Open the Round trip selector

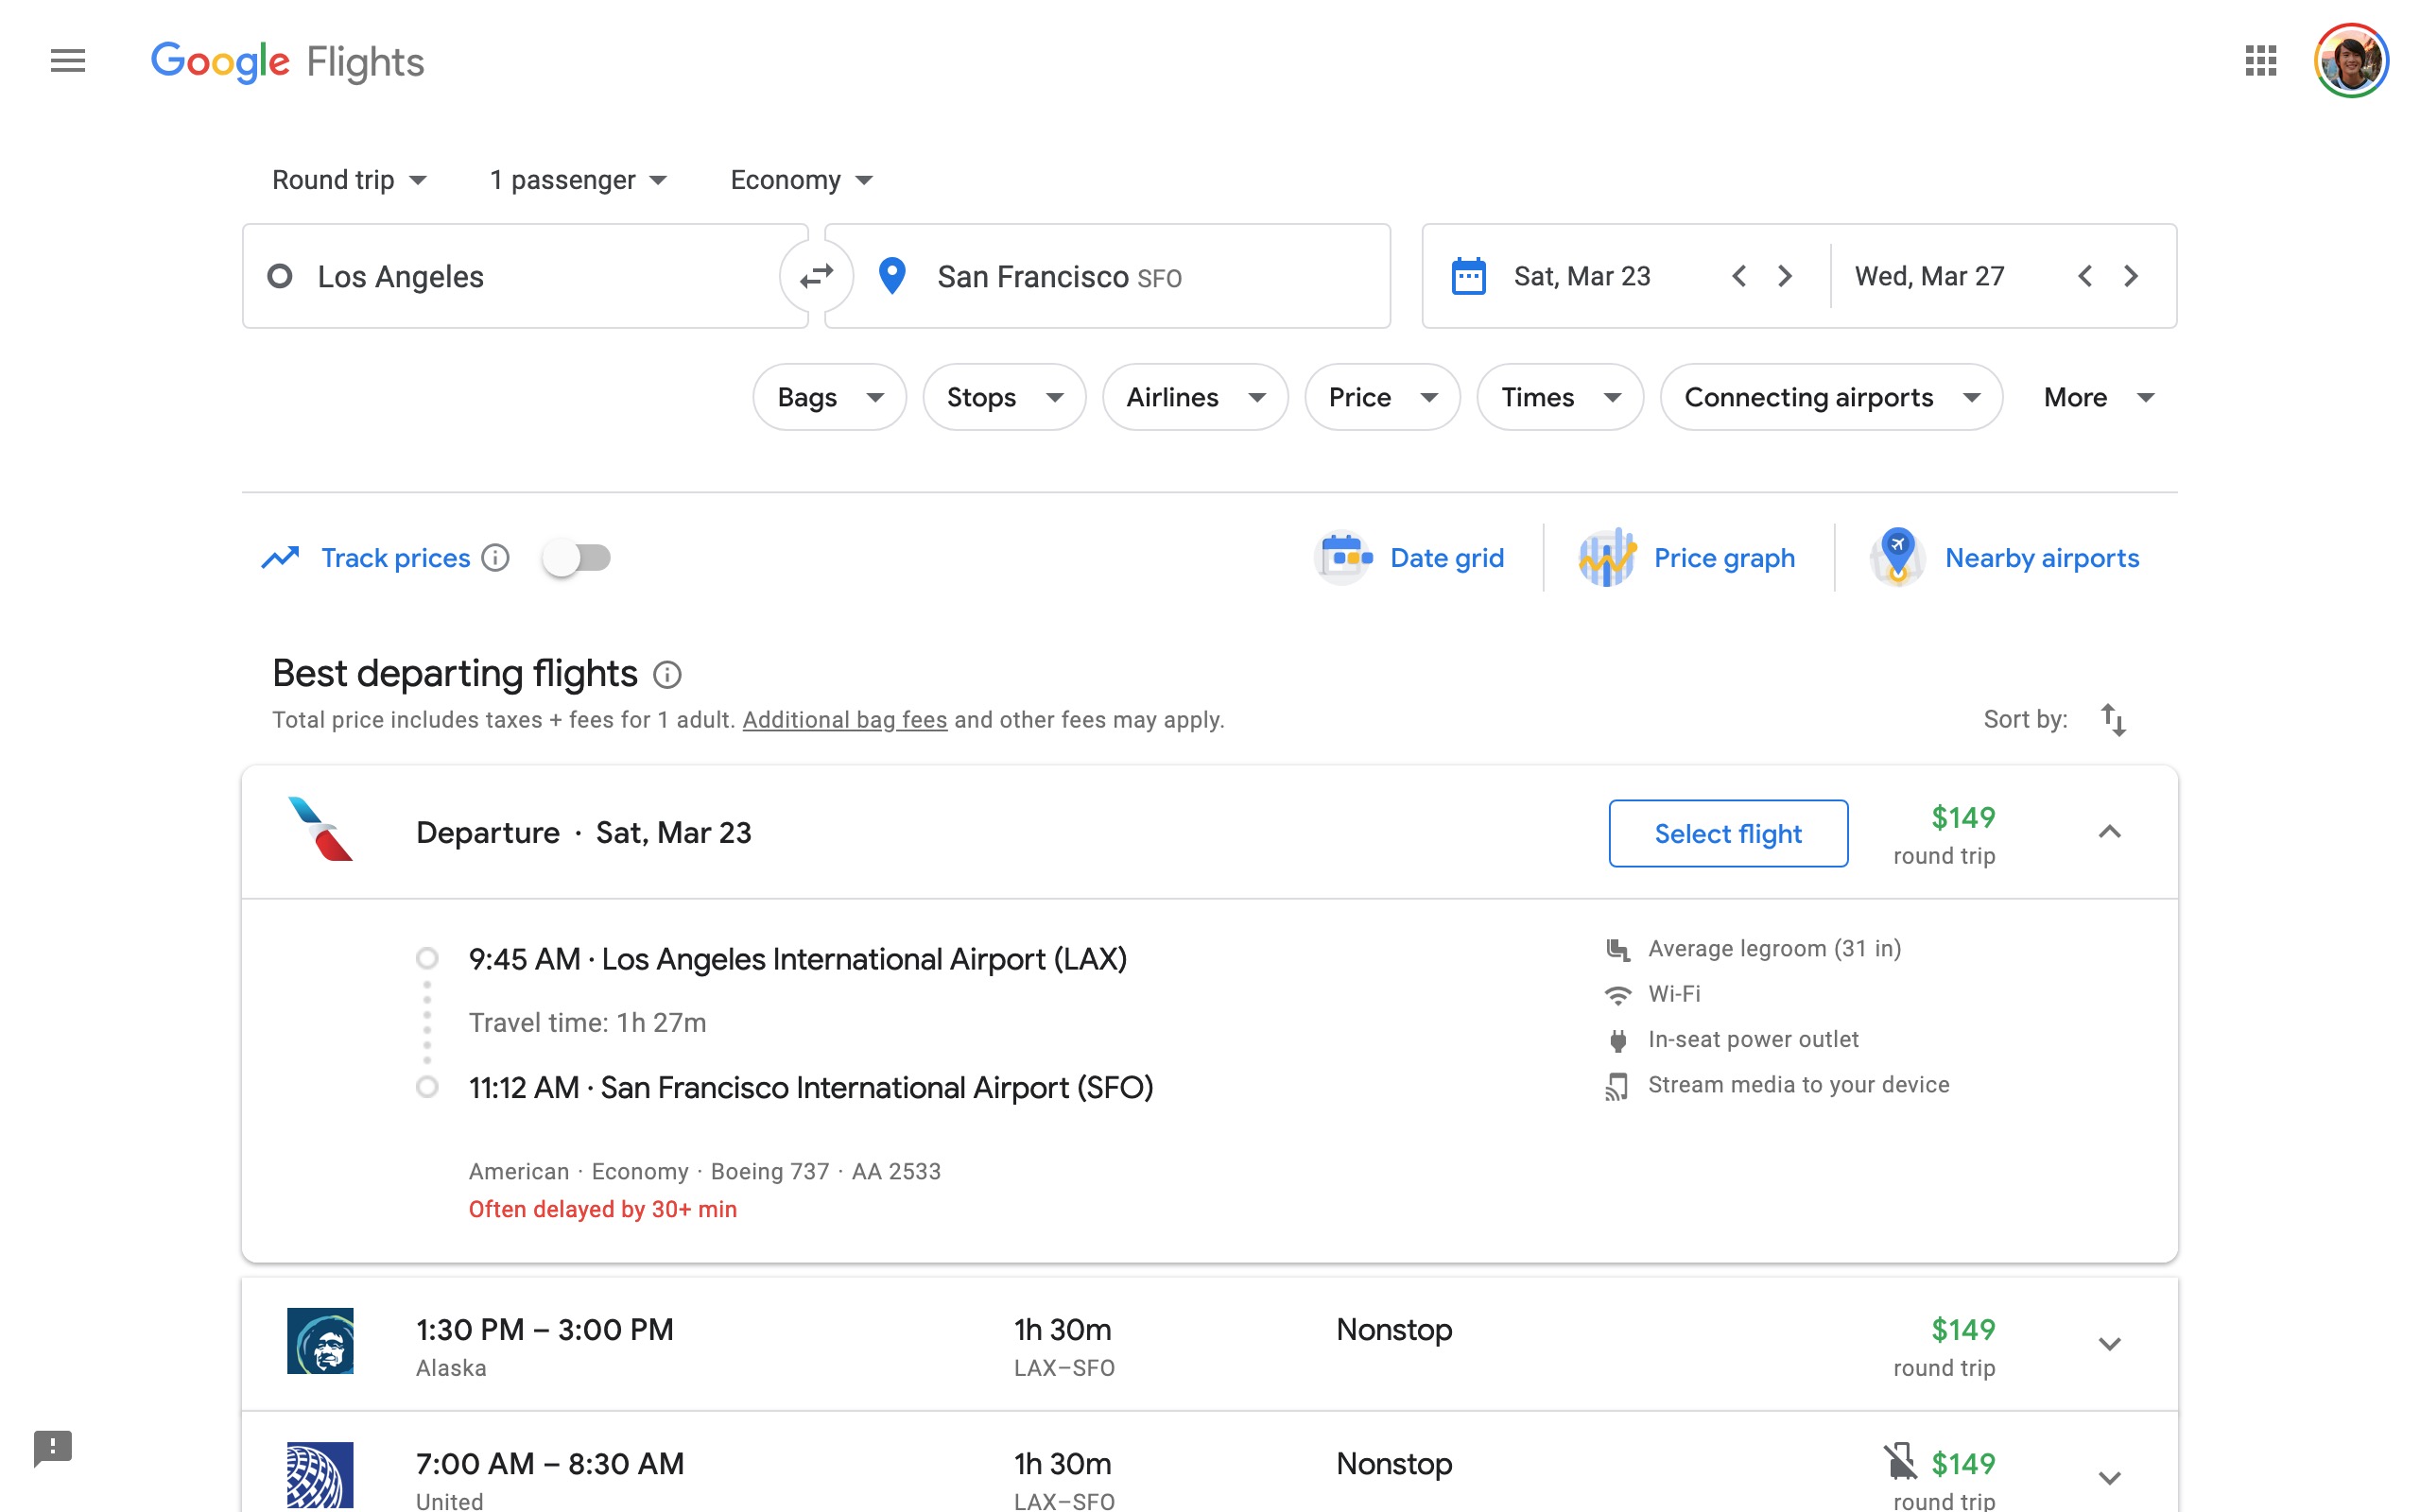click(348, 180)
